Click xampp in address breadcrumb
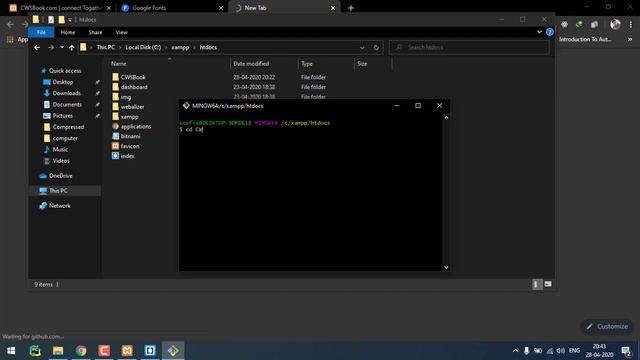 pyautogui.click(x=180, y=47)
